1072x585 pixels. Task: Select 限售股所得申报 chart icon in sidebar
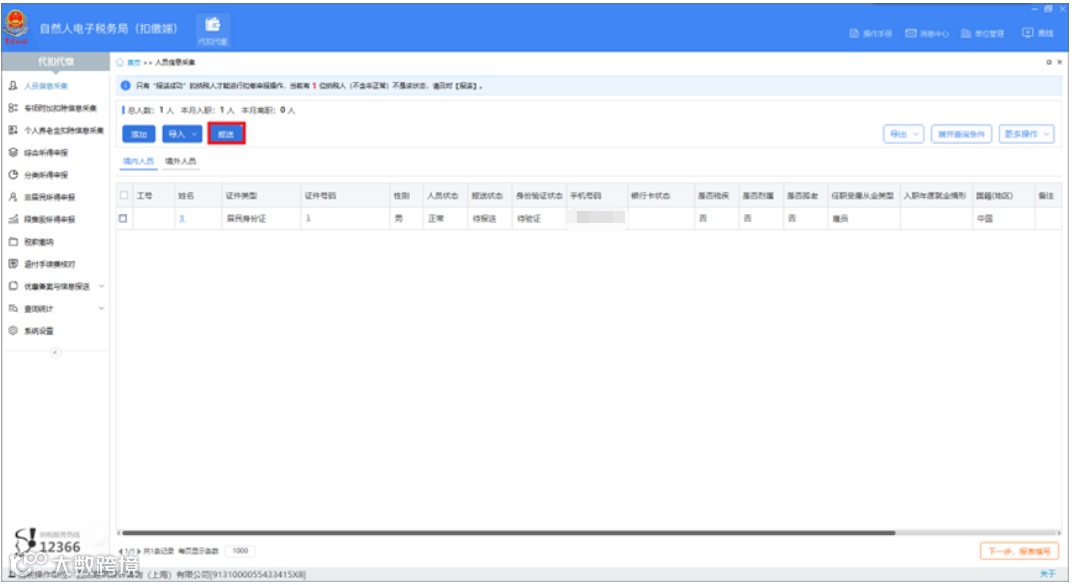tap(13, 219)
